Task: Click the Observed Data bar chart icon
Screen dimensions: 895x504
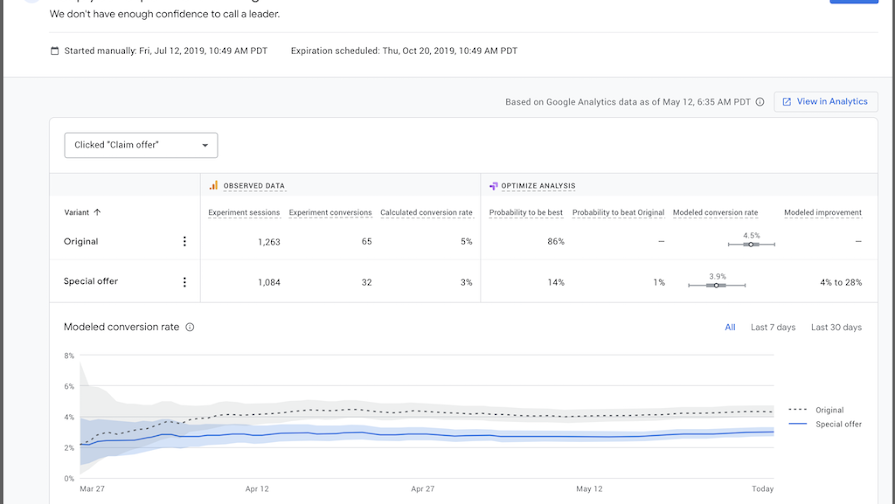Action: 213,185
